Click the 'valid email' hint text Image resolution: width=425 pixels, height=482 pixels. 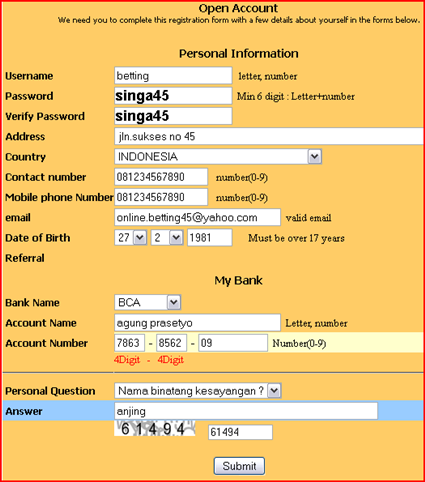(x=308, y=218)
